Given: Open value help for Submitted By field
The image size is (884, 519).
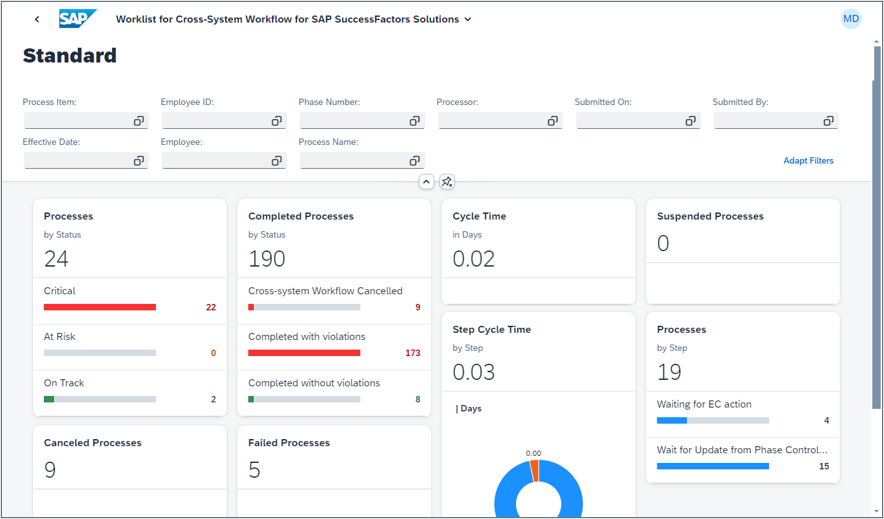Looking at the screenshot, I should tap(829, 121).
